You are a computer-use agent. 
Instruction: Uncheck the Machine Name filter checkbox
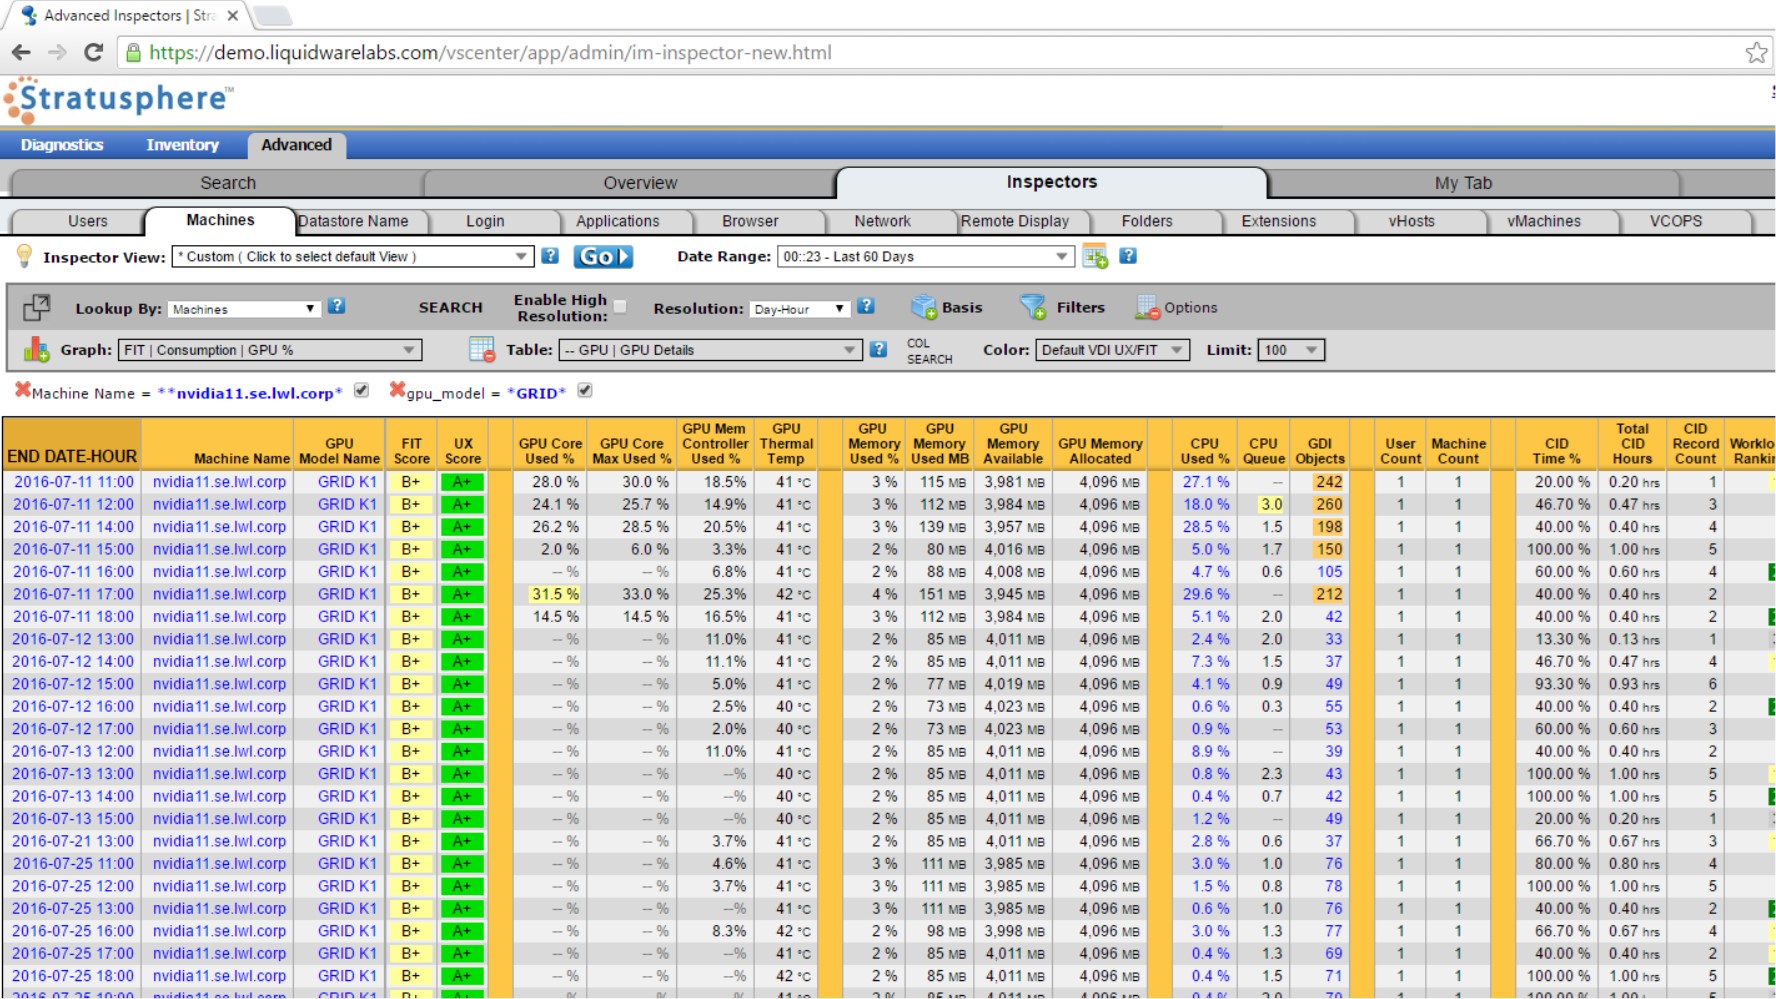coord(362,390)
